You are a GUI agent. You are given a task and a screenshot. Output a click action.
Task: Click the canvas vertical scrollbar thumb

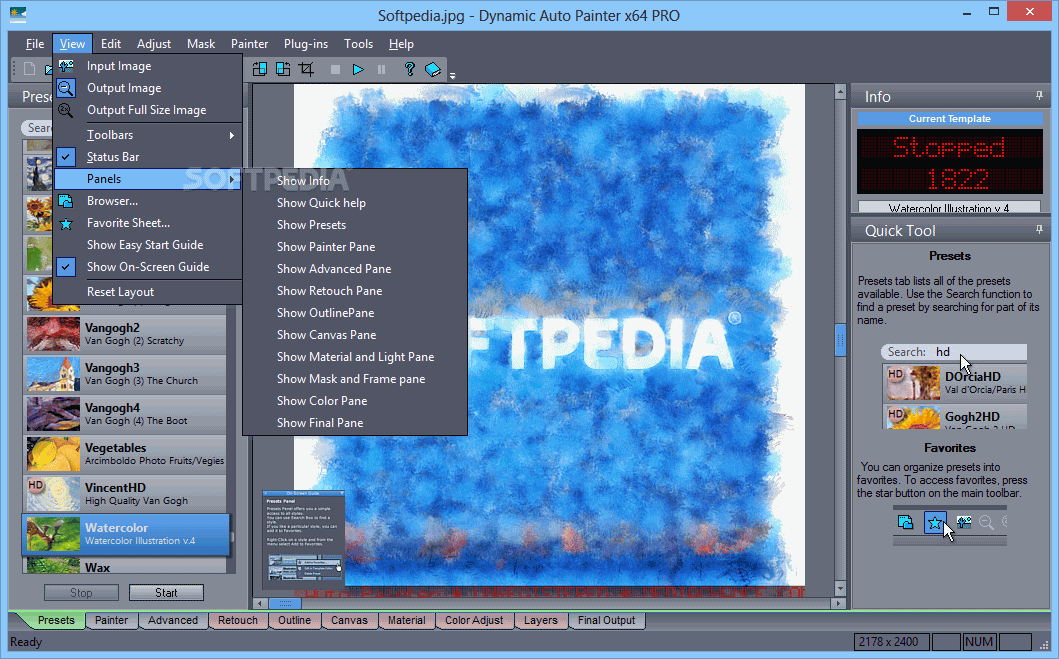[x=840, y=340]
